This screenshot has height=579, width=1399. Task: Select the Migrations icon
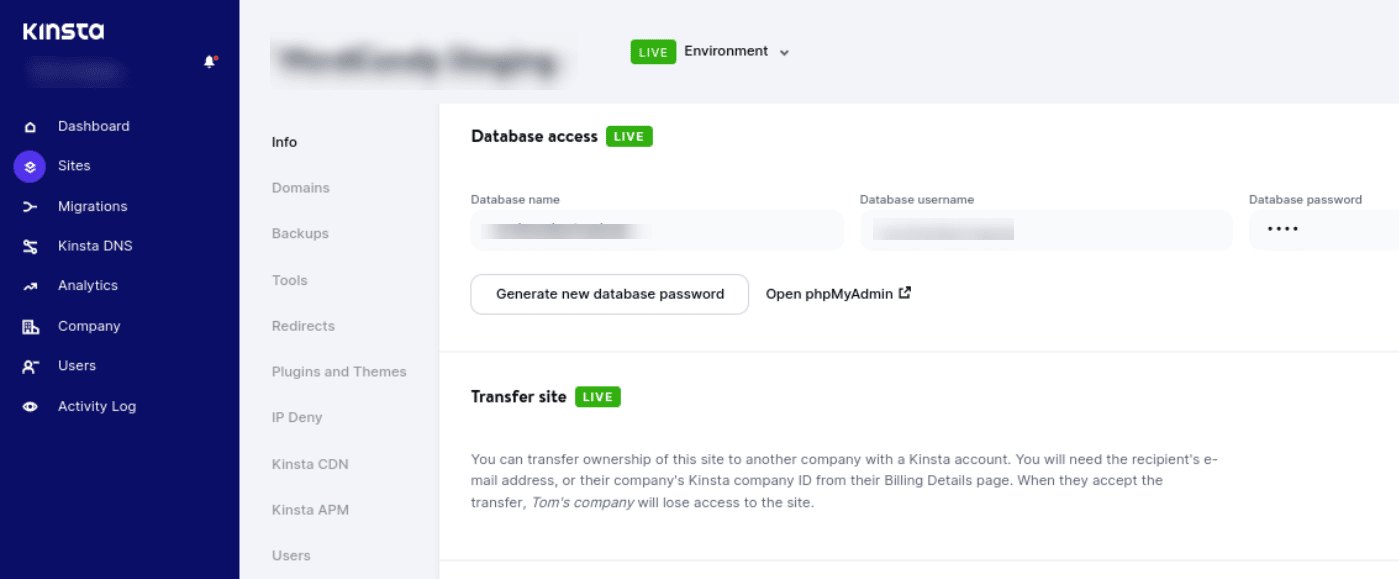[x=29, y=206]
